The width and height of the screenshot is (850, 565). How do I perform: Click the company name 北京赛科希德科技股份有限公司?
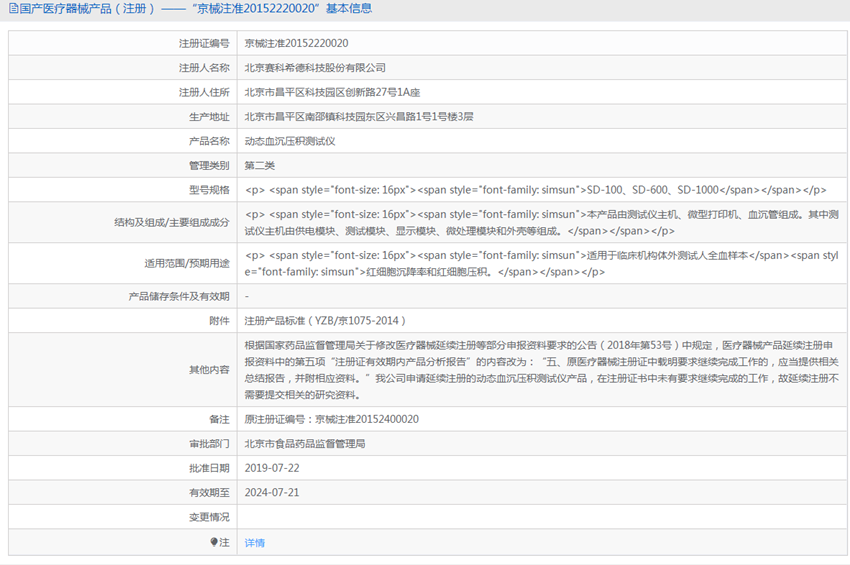[315, 68]
